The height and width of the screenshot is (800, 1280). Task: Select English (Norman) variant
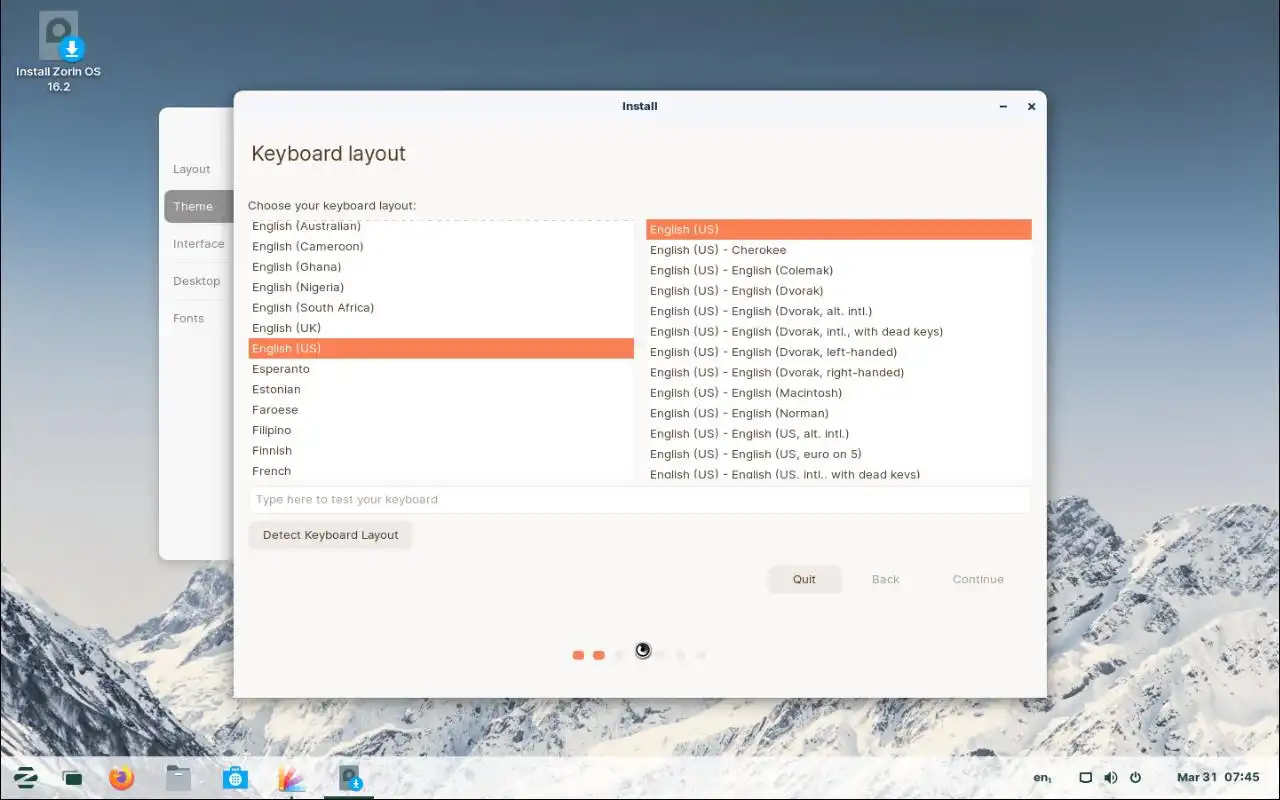point(839,413)
